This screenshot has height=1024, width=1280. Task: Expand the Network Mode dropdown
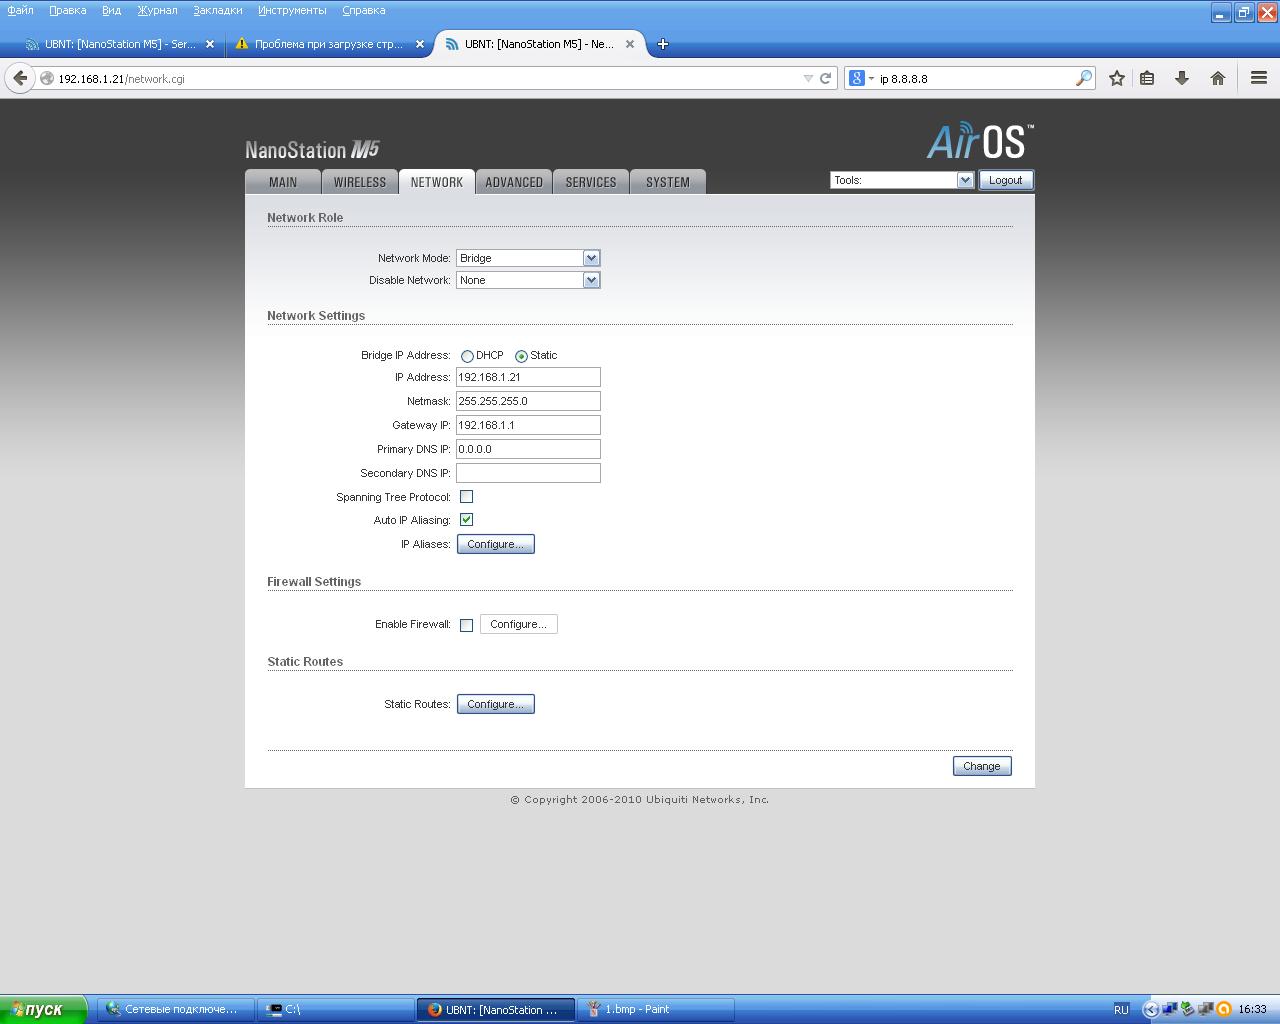click(x=528, y=258)
